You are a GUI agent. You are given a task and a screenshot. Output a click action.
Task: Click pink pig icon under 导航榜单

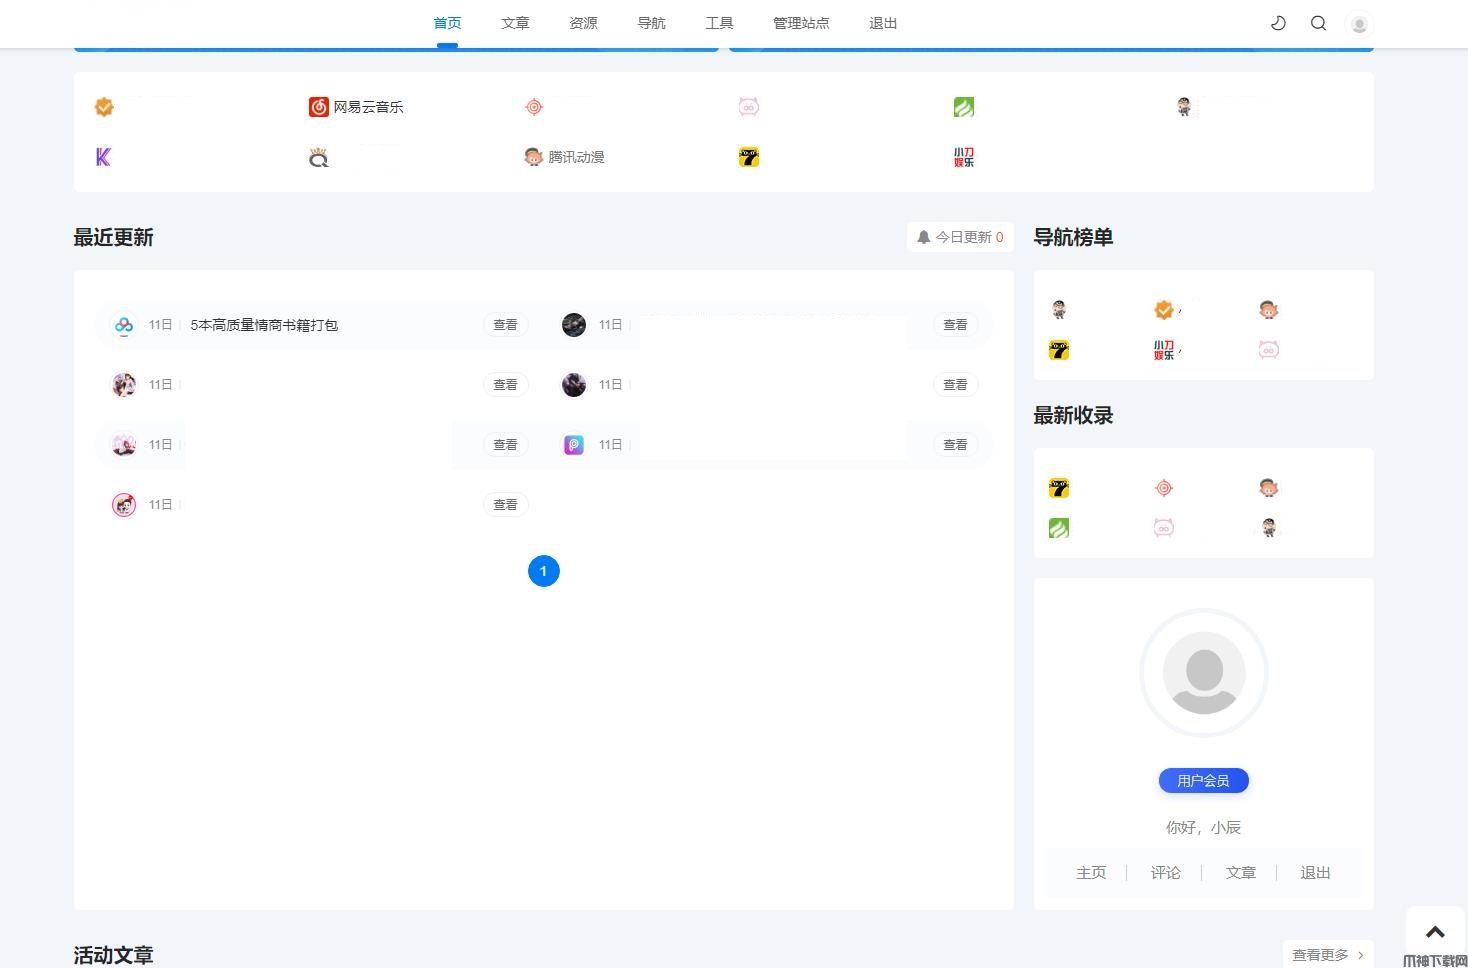coord(1269,350)
